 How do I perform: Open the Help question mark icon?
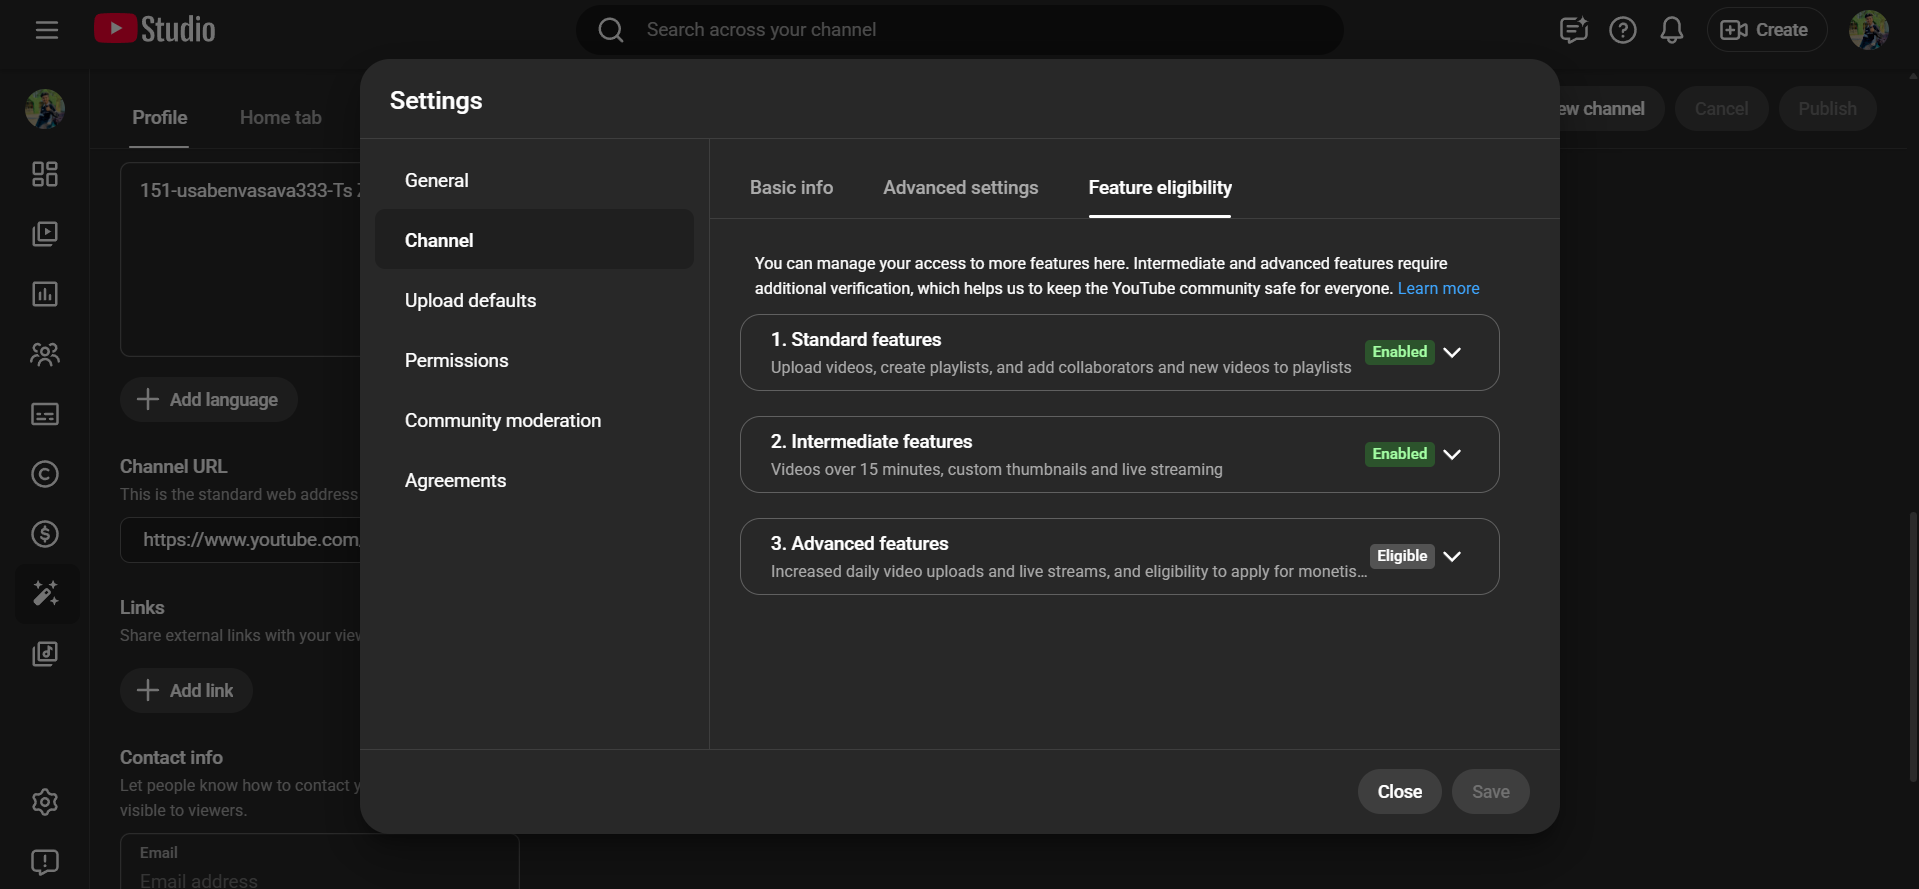pos(1622,30)
